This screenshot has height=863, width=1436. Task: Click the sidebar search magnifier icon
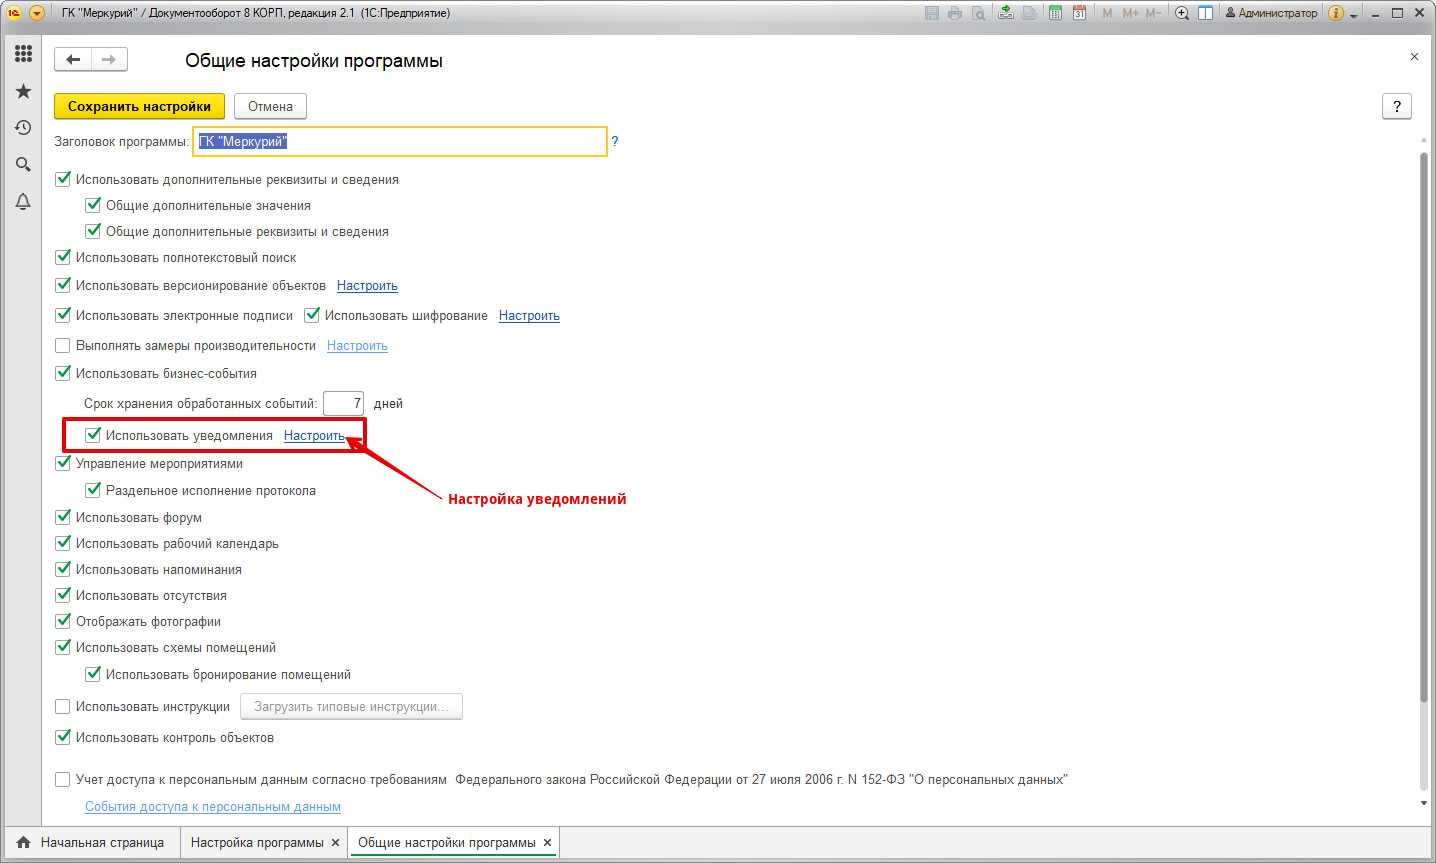click(x=23, y=165)
